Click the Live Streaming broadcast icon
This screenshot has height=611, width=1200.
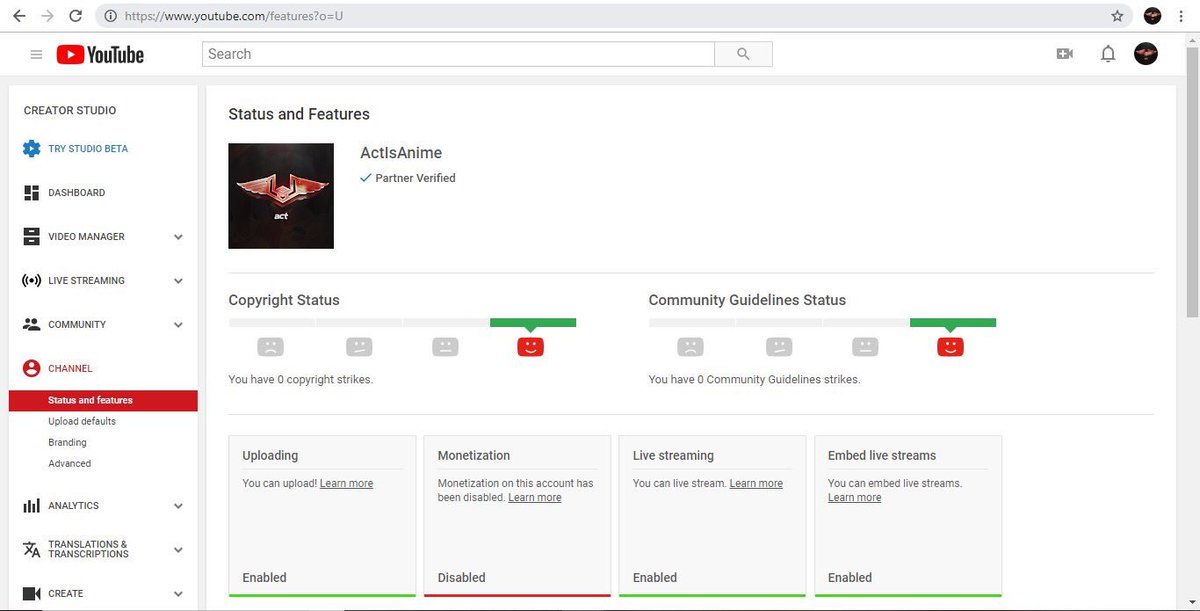(x=31, y=281)
